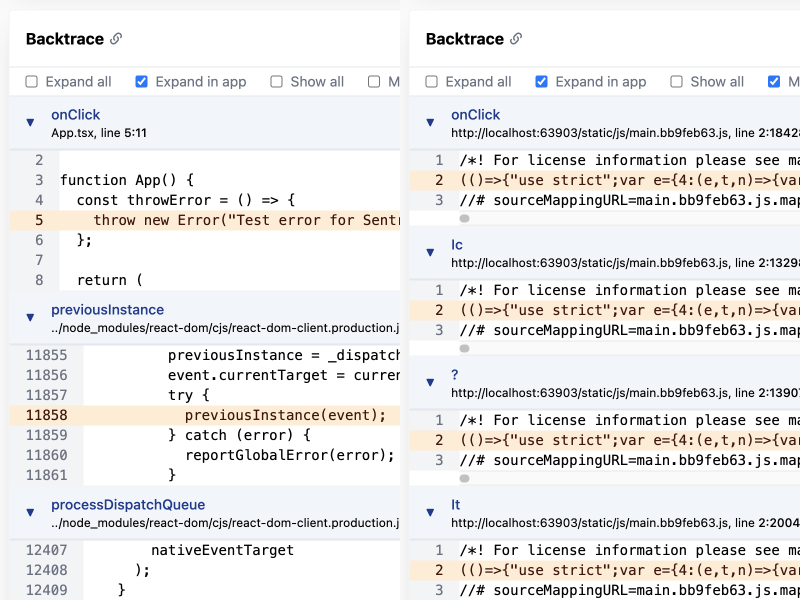Click line 11859 '} catch (error) {'
The width and height of the screenshot is (800, 600).
coord(239,435)
